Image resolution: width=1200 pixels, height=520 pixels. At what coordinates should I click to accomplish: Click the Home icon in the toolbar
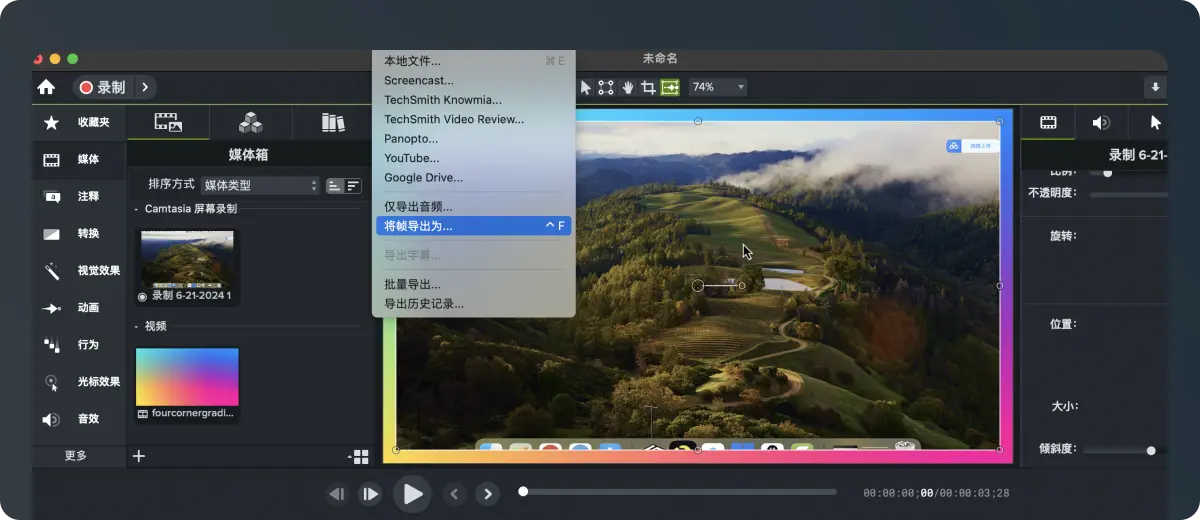(46, 87)
